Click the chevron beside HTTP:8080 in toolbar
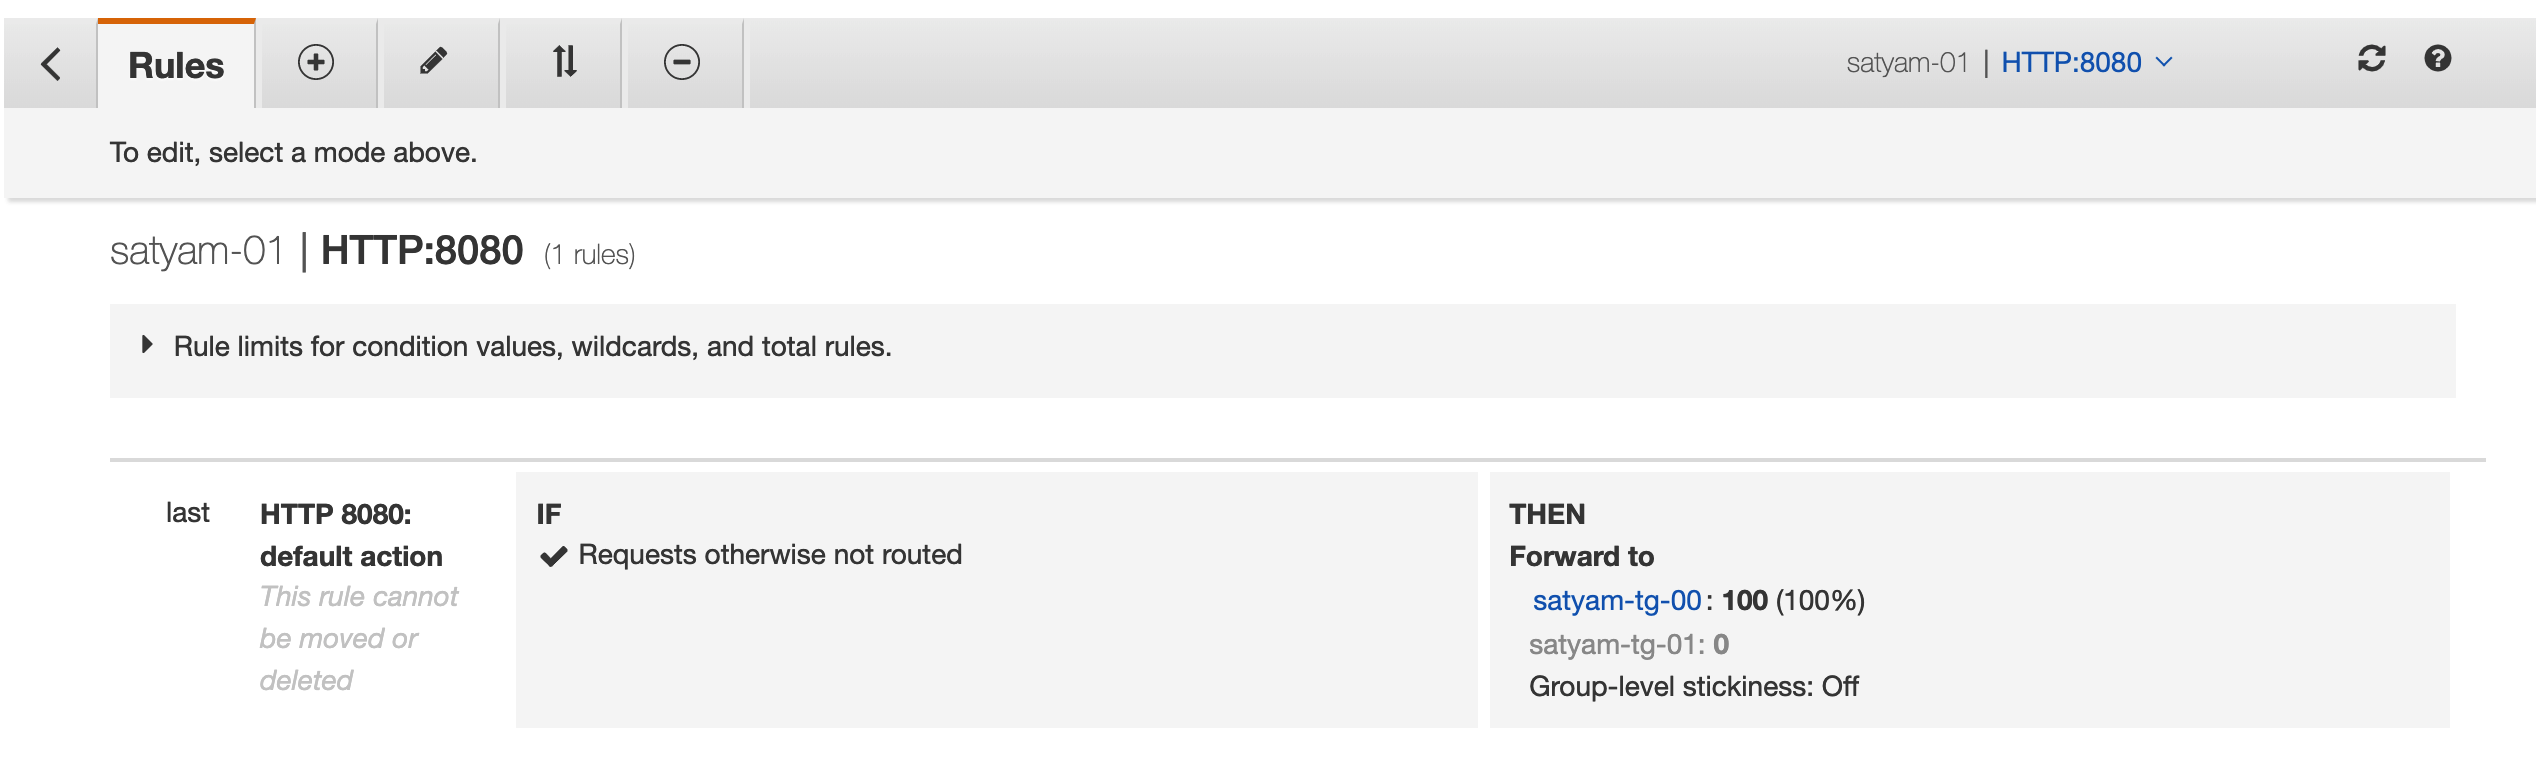This screenshot has width=2536, height=782. point(2165,62)
